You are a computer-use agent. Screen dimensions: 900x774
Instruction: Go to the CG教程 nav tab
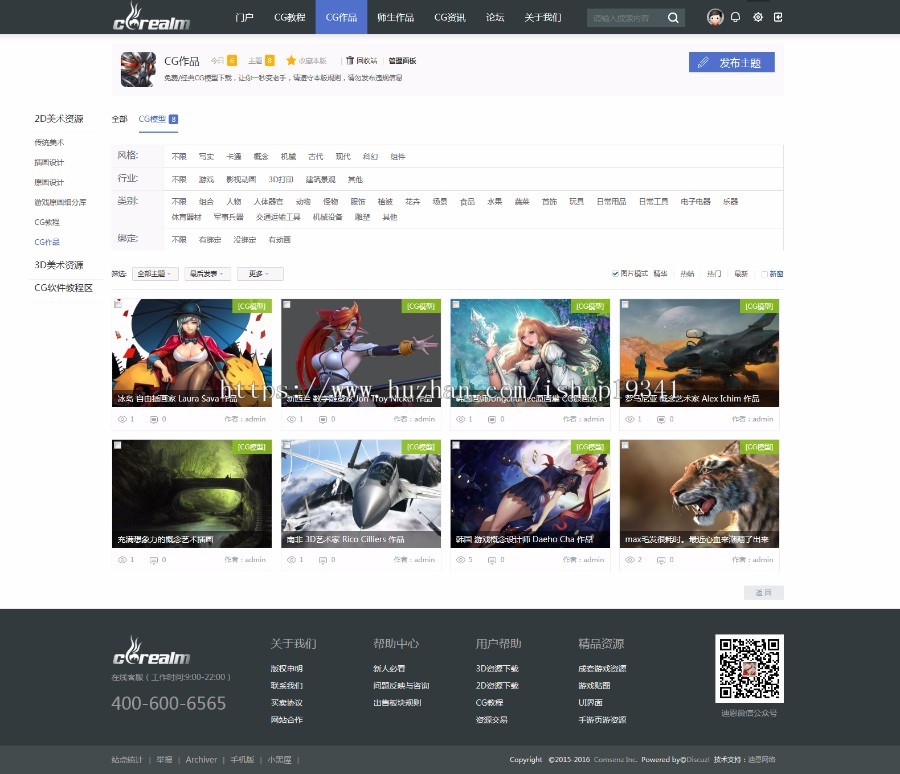[x=289, y=17]
